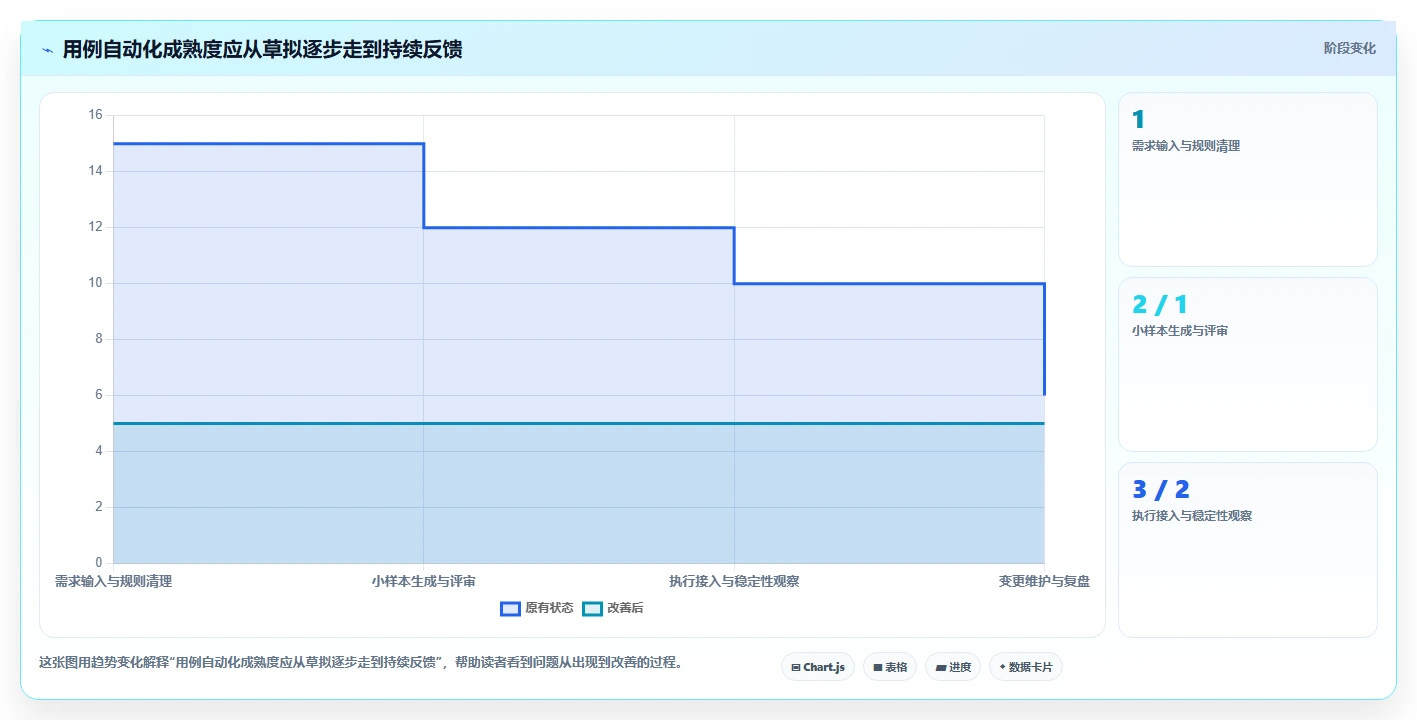This screenshot has width=1417, height=720.
Task: Open the card numbered 1
Action: 1247,179
